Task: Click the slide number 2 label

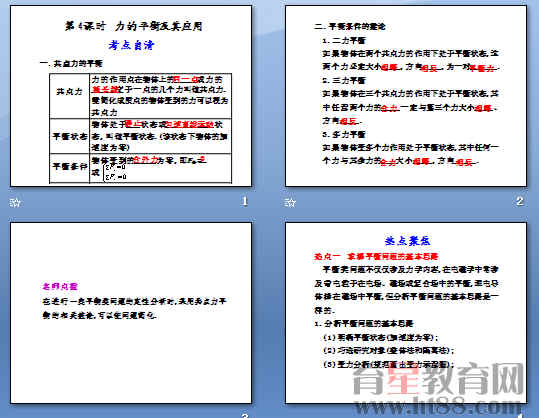Action: 519,201
